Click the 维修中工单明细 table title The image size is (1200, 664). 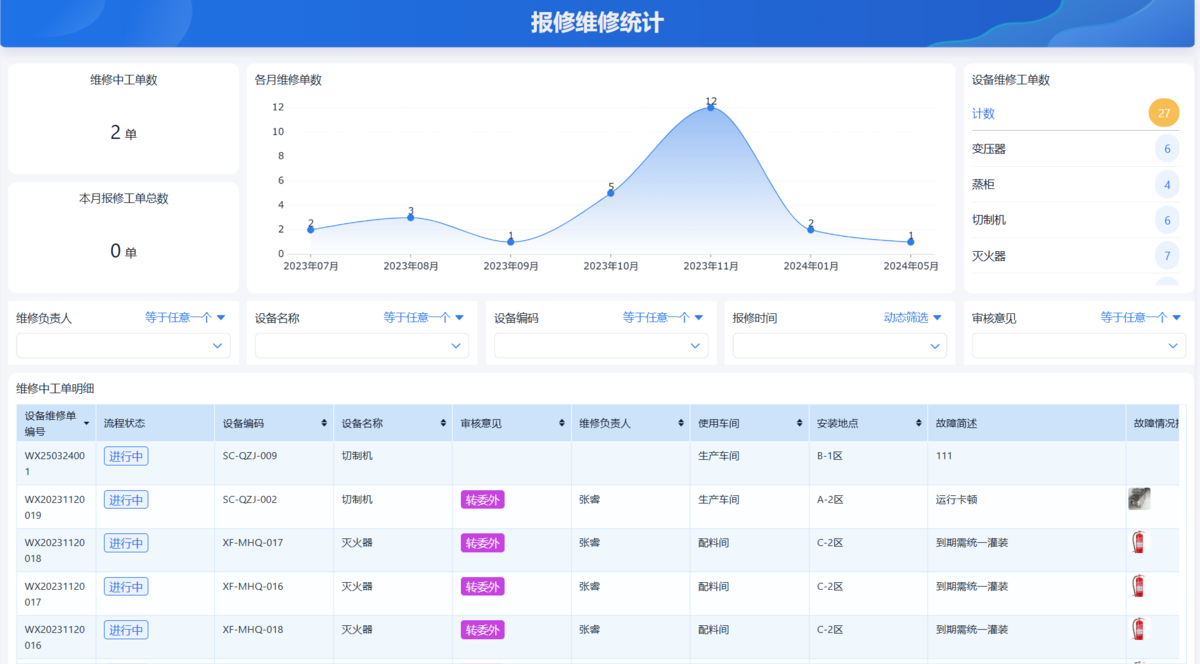click(55, 388)
